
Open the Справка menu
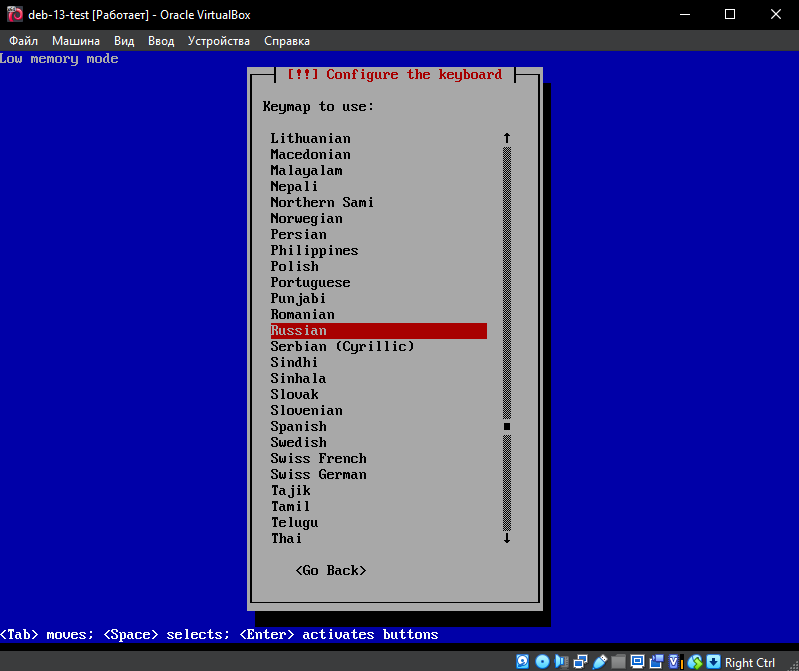click(x=287, y=41)
